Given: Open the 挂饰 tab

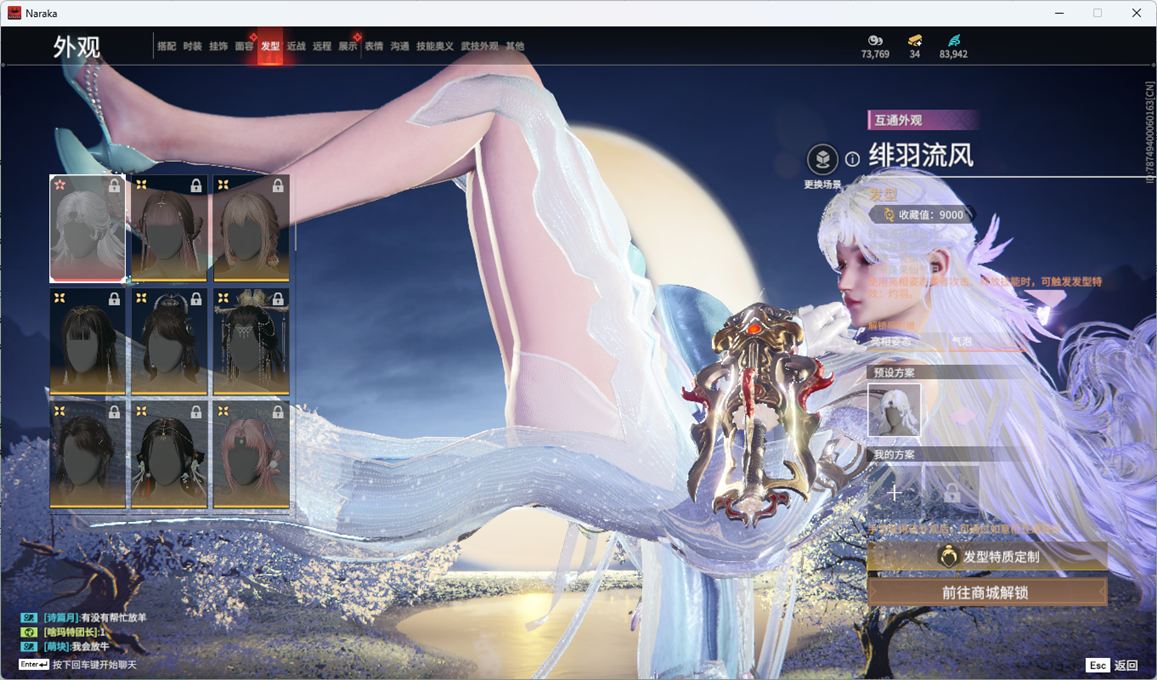Looking at the screenshot, I should point(218,46).
